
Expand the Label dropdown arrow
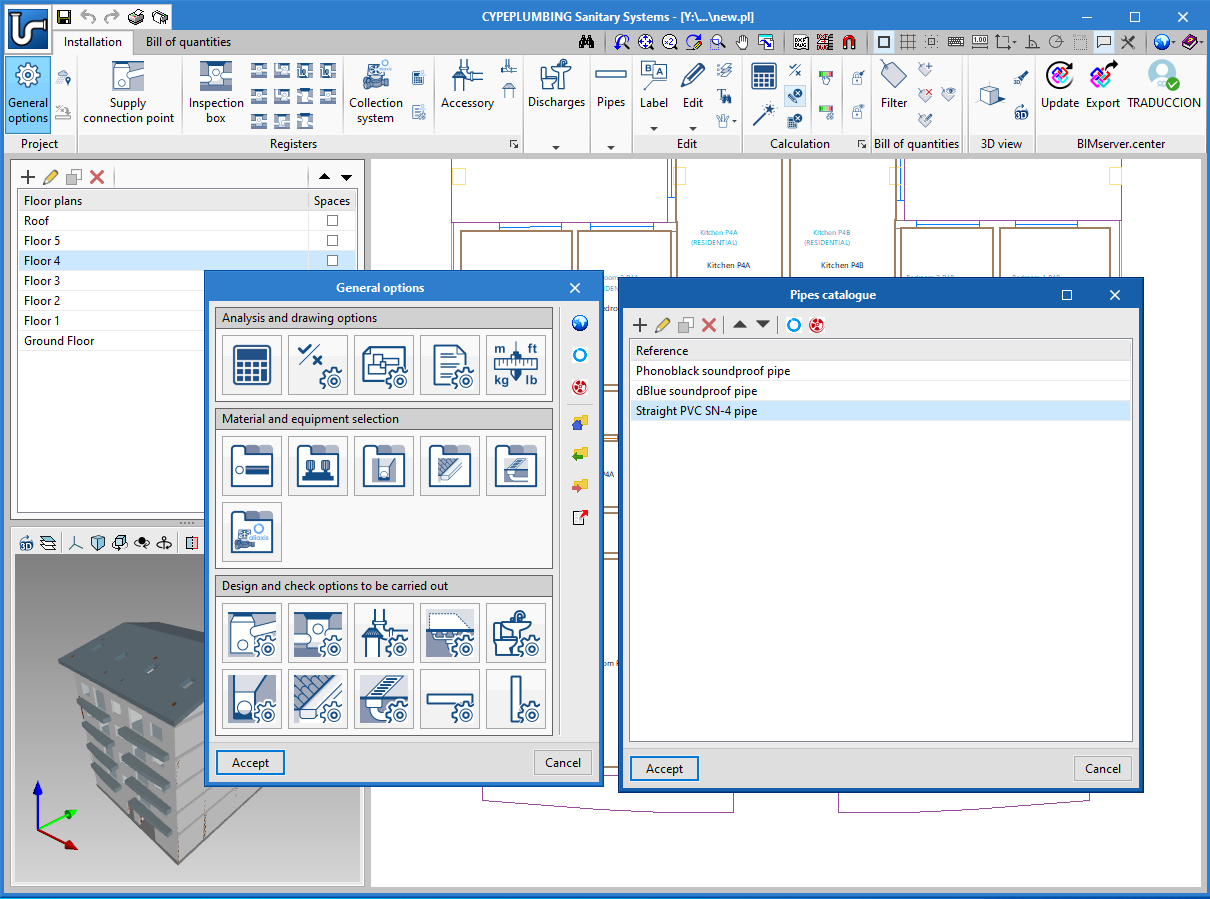pos(654,127)
